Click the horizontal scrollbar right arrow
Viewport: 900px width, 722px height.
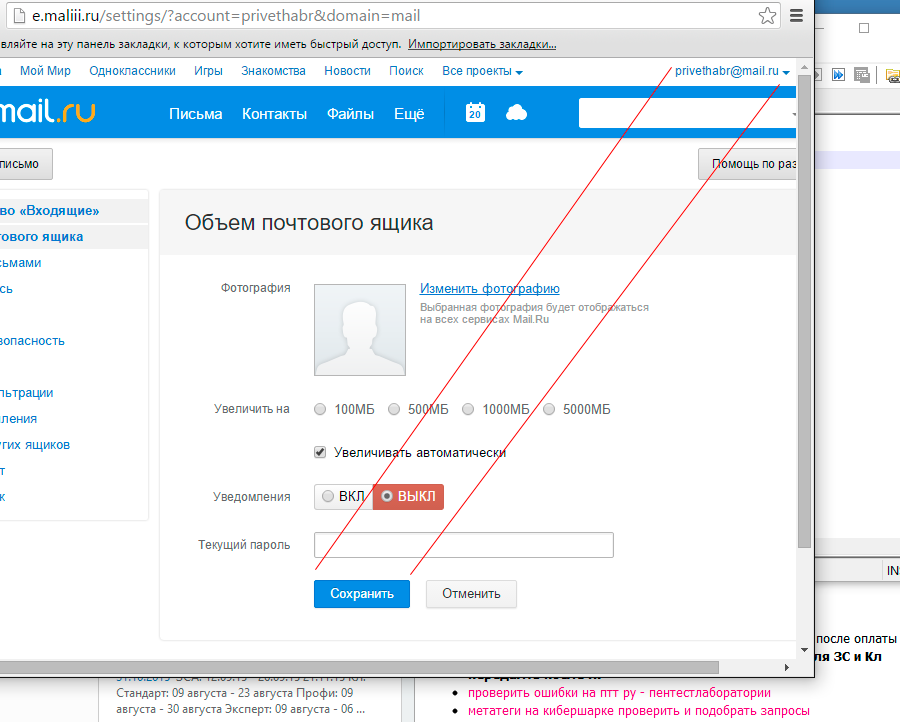(x=787, y=667)
